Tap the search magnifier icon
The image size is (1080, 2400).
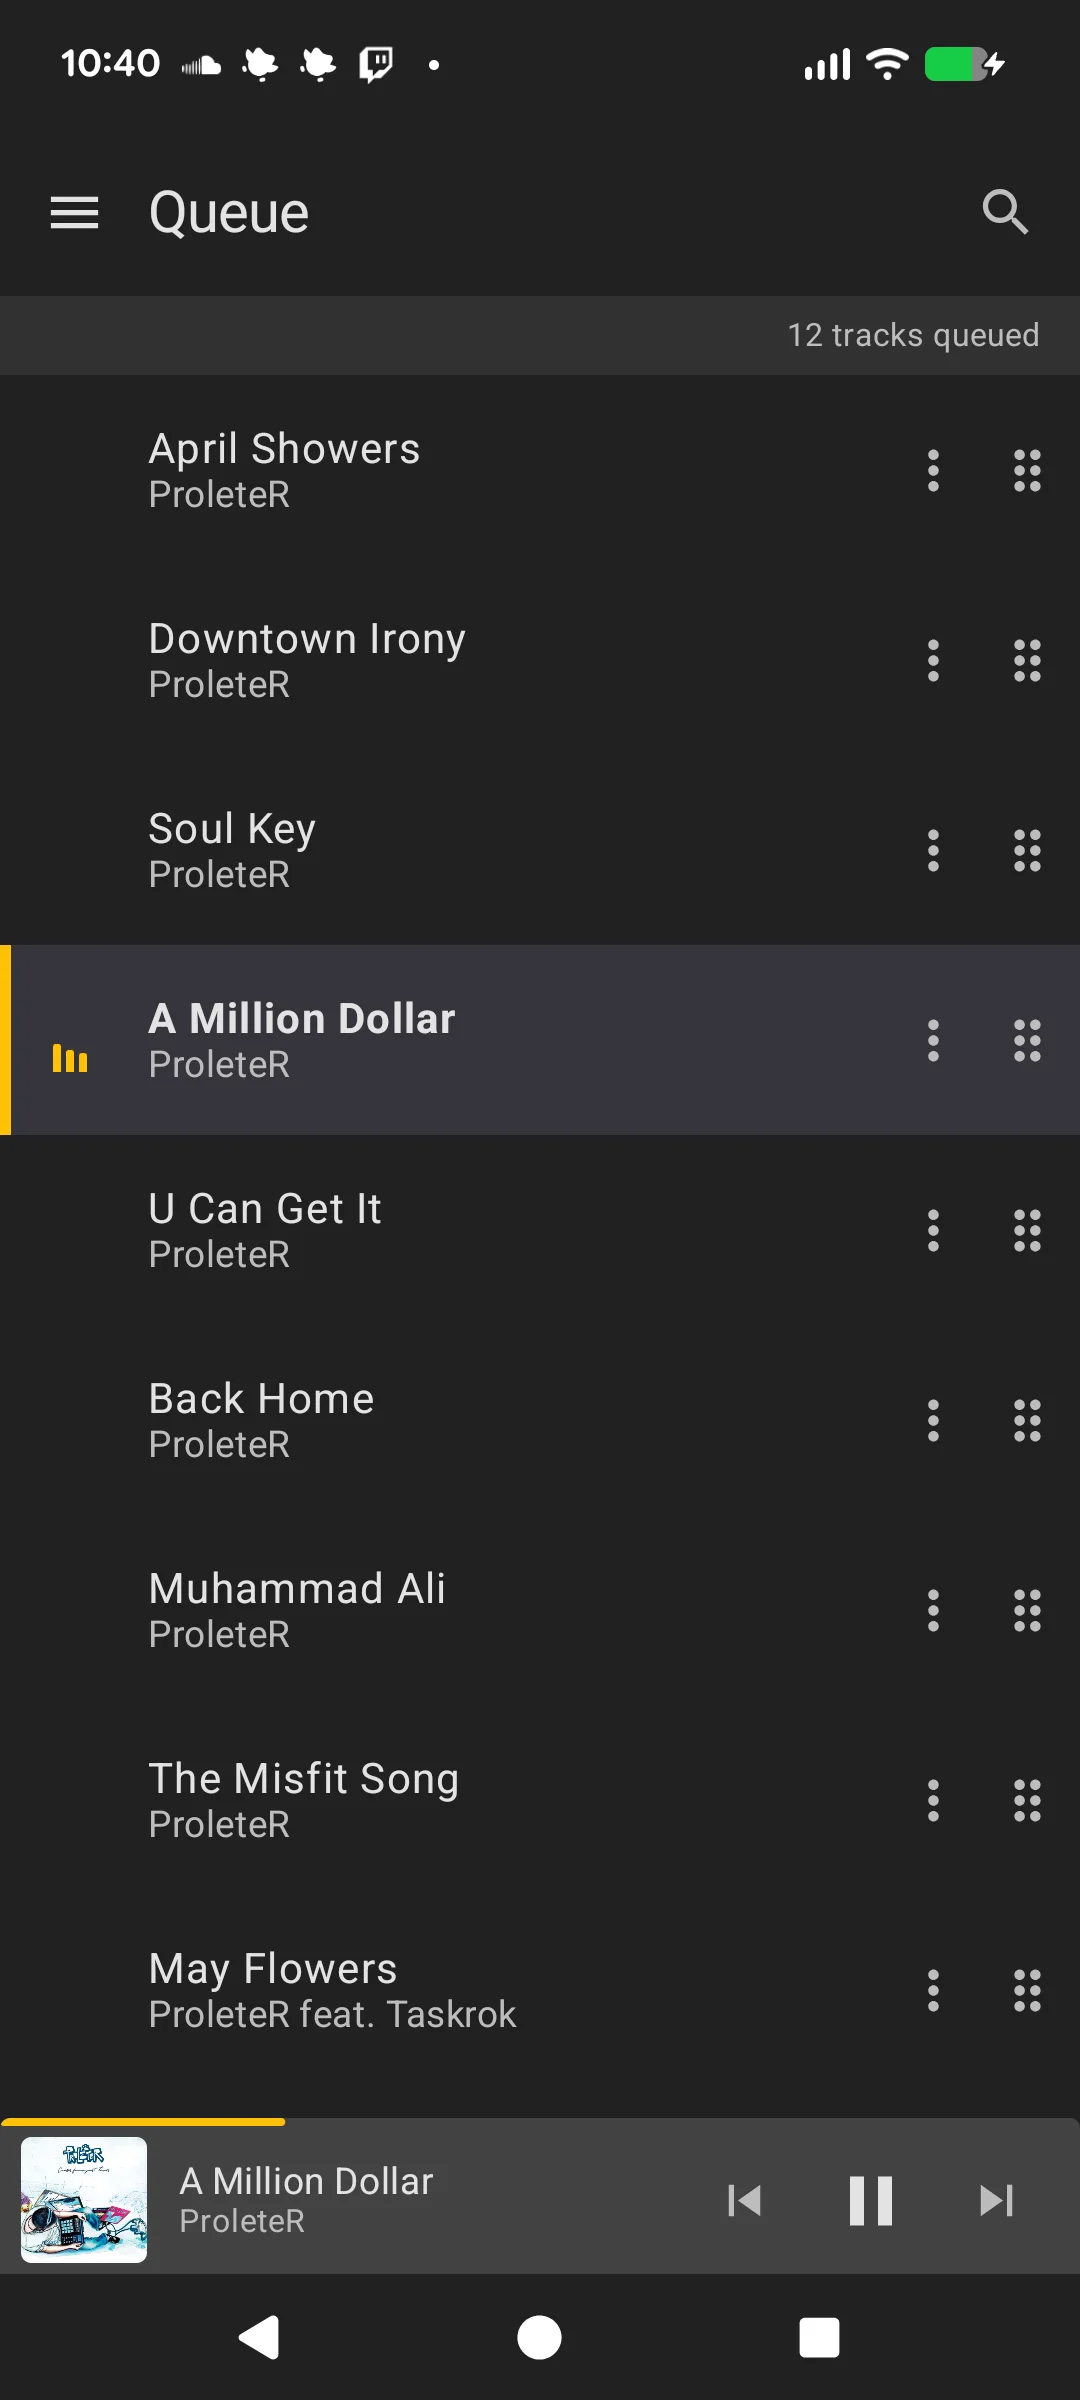tap(1004, 212)
